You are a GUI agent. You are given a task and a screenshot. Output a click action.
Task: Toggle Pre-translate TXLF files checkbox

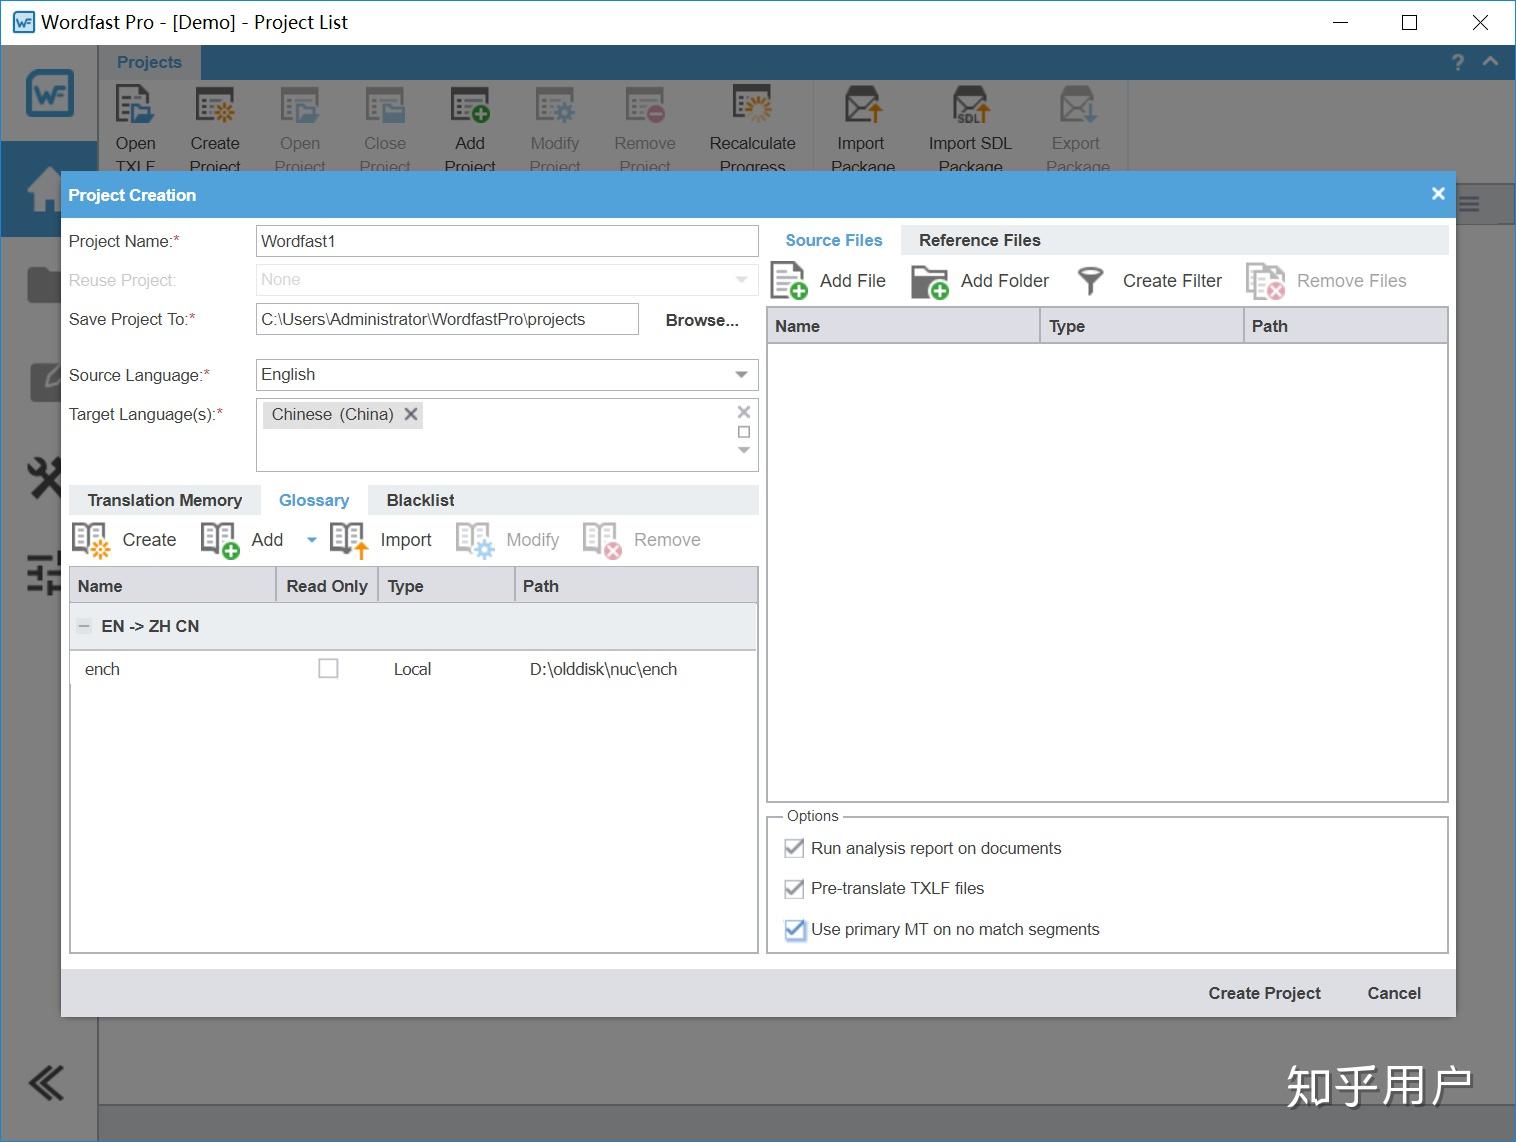(794, 888)
